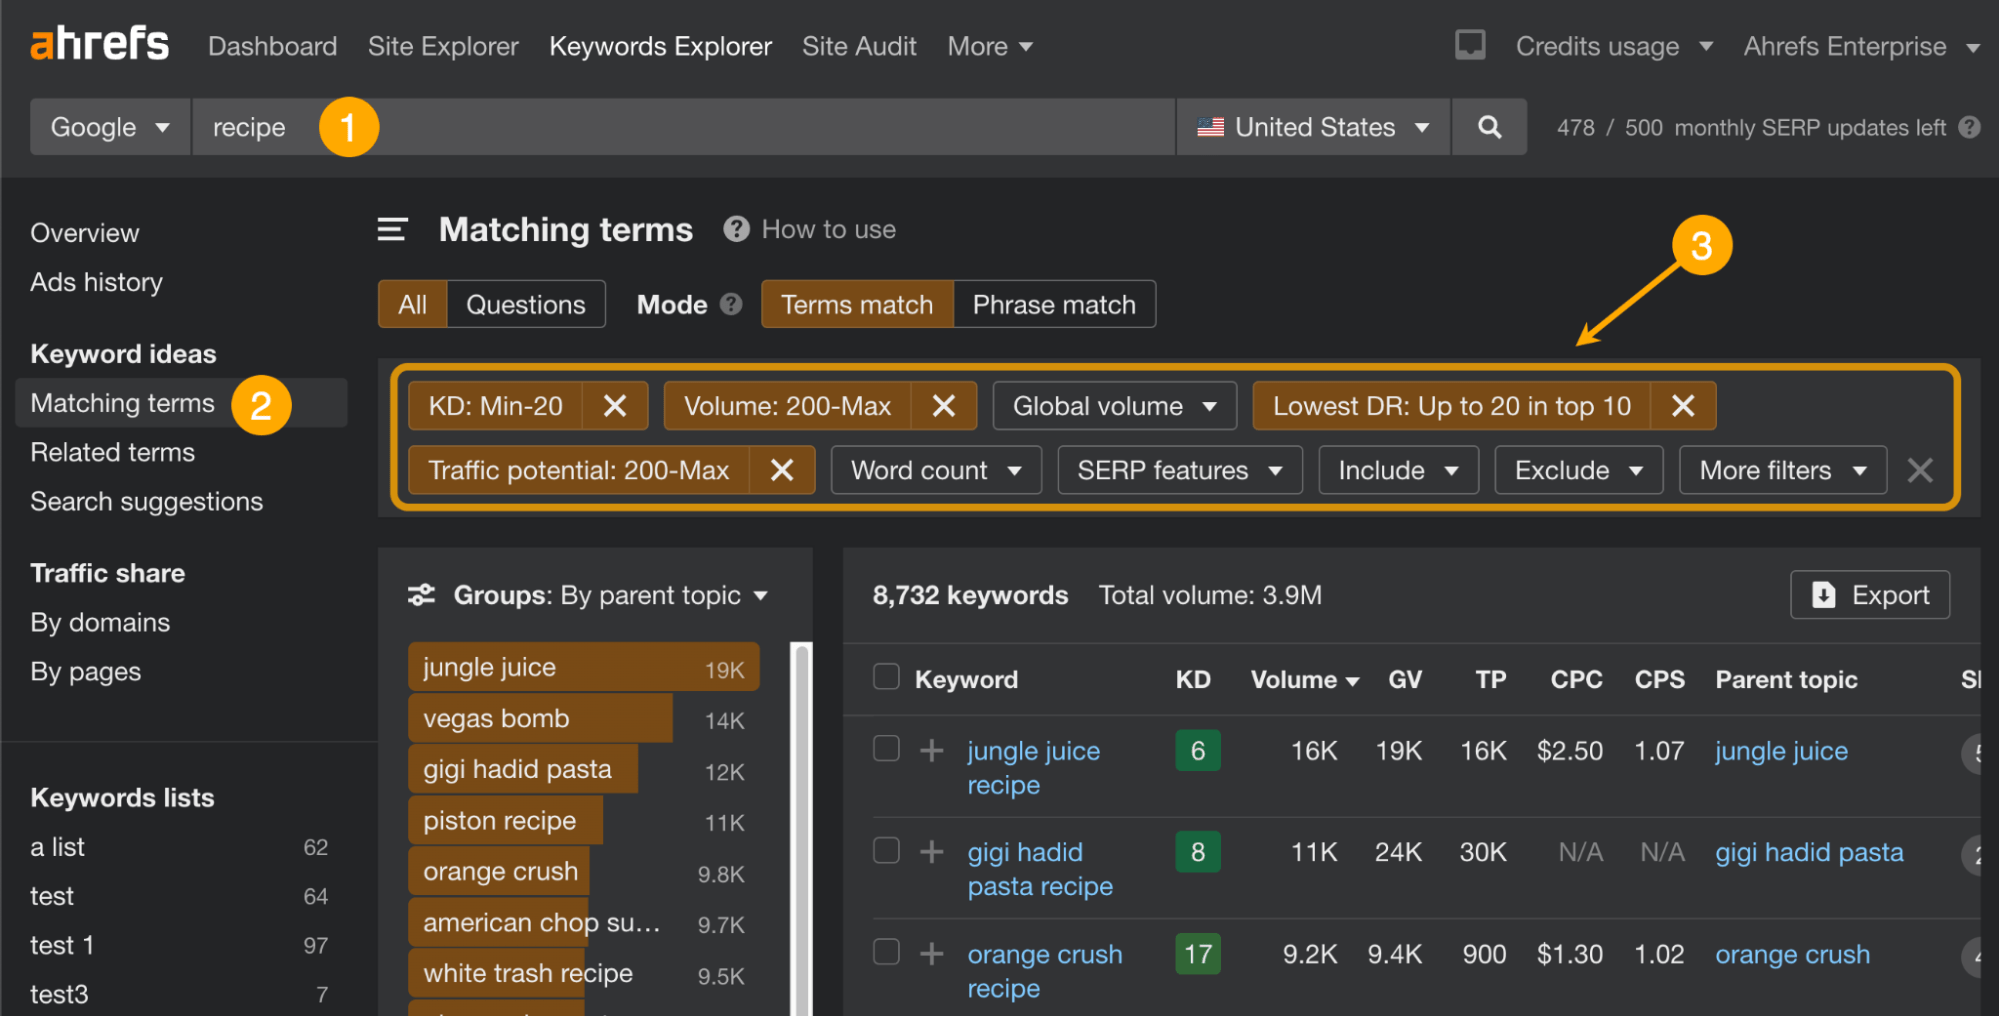The width and height of the screenshot is (1999, 1017).
Task: Select Phrase match mode
Action: click(1054, 304)
